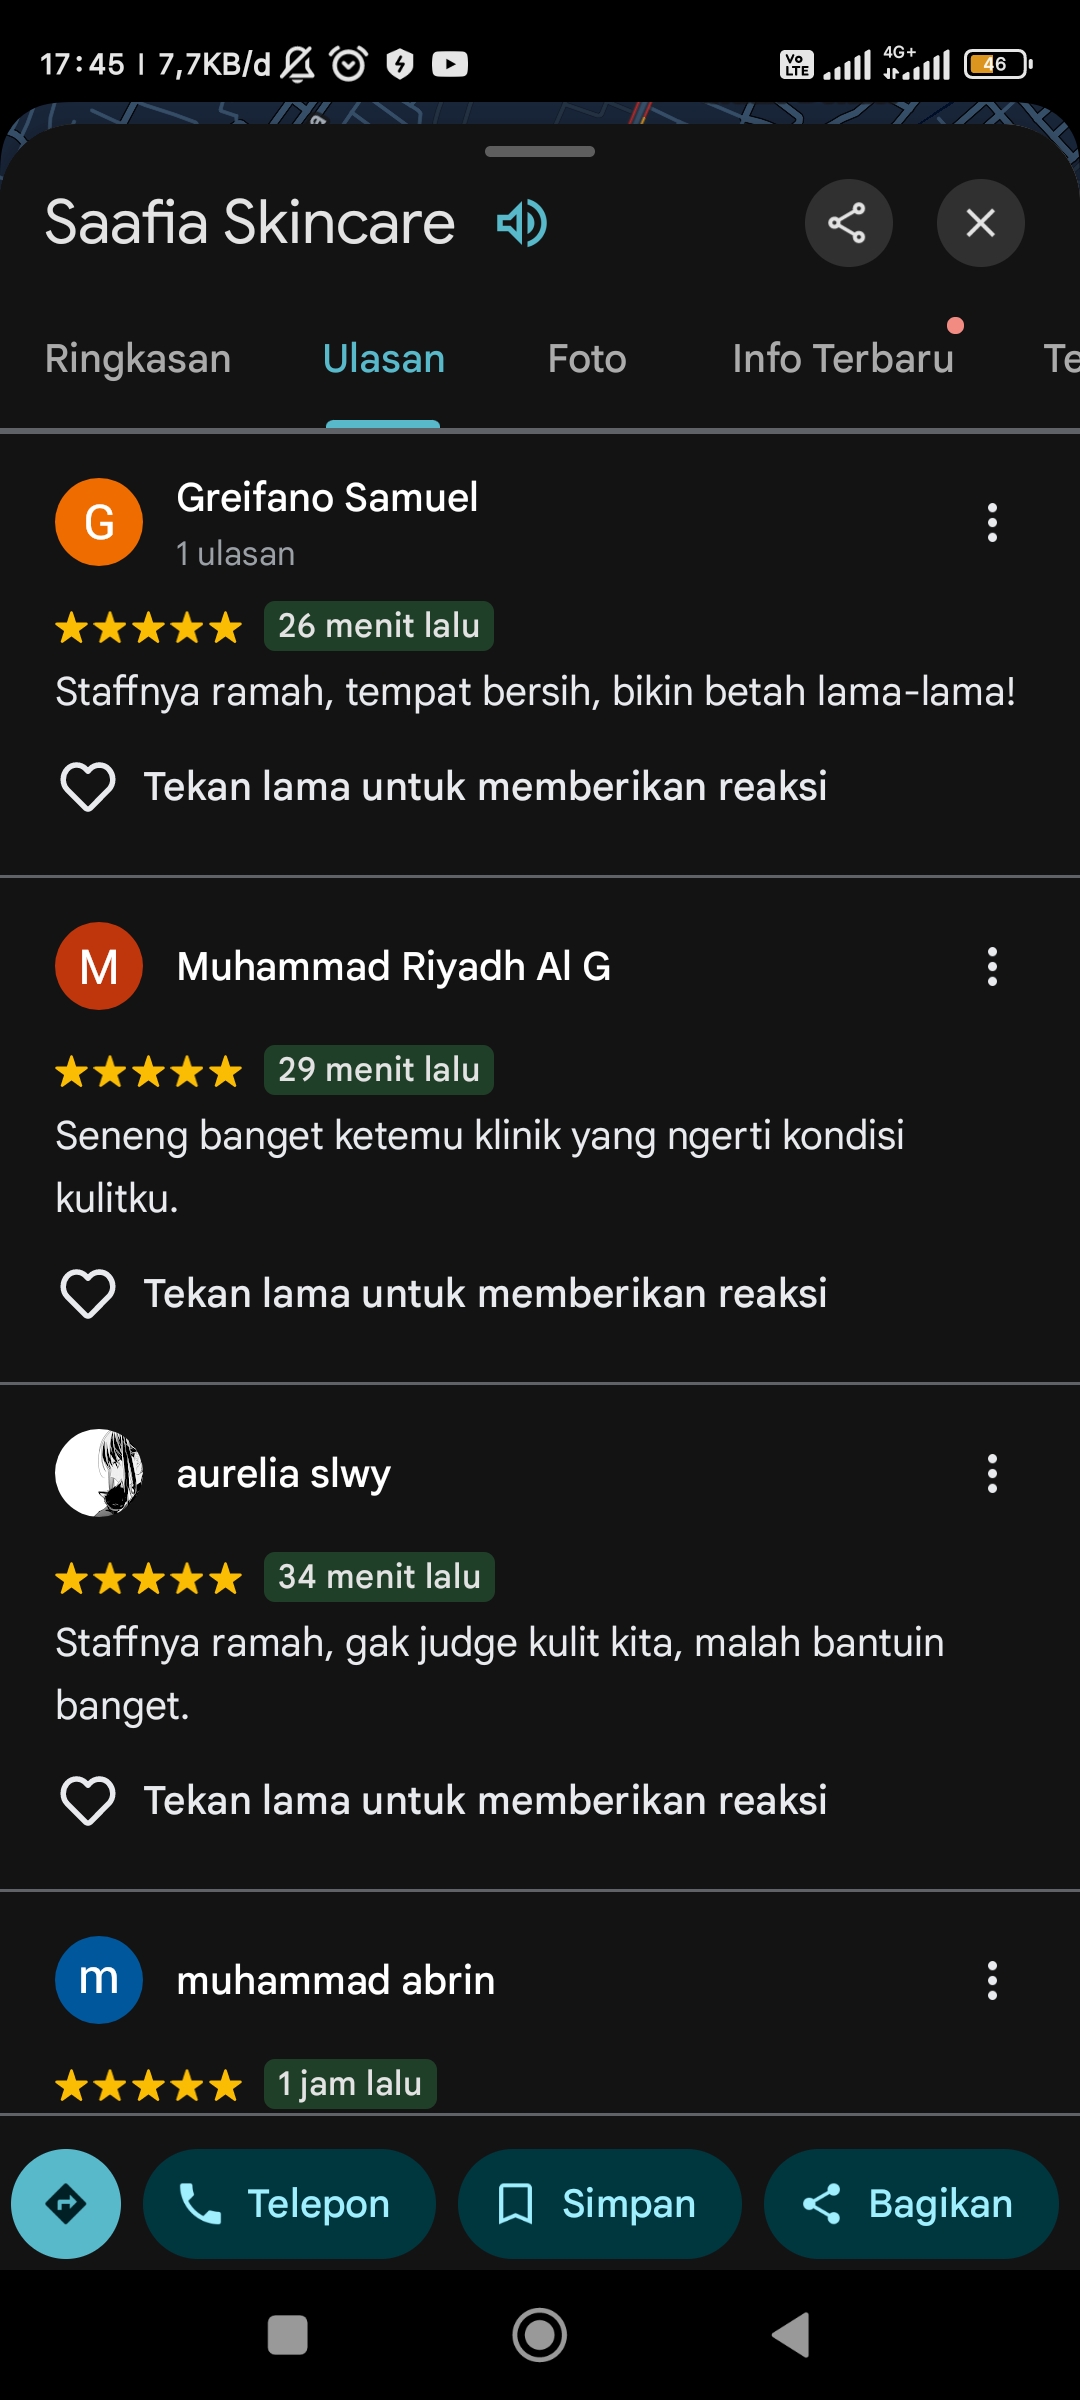The image size is (1080, 2400).
Task: Tap the Telepon button
Action: (289, 2204)
